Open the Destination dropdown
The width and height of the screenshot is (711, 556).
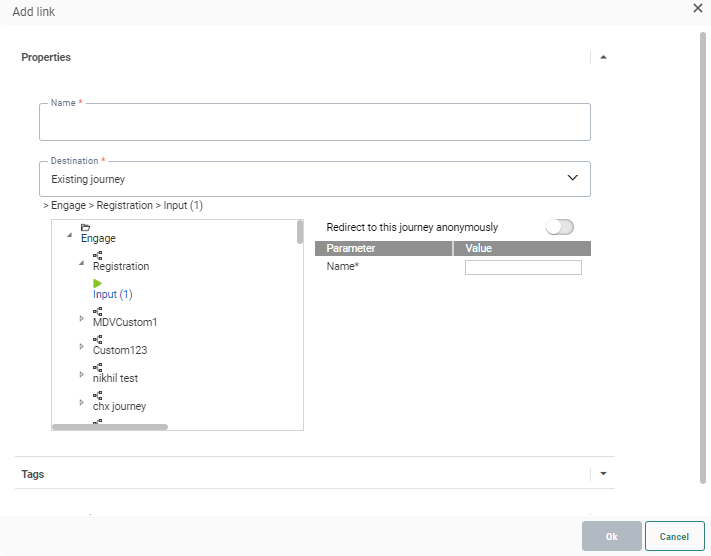click(x=573, y=178)
